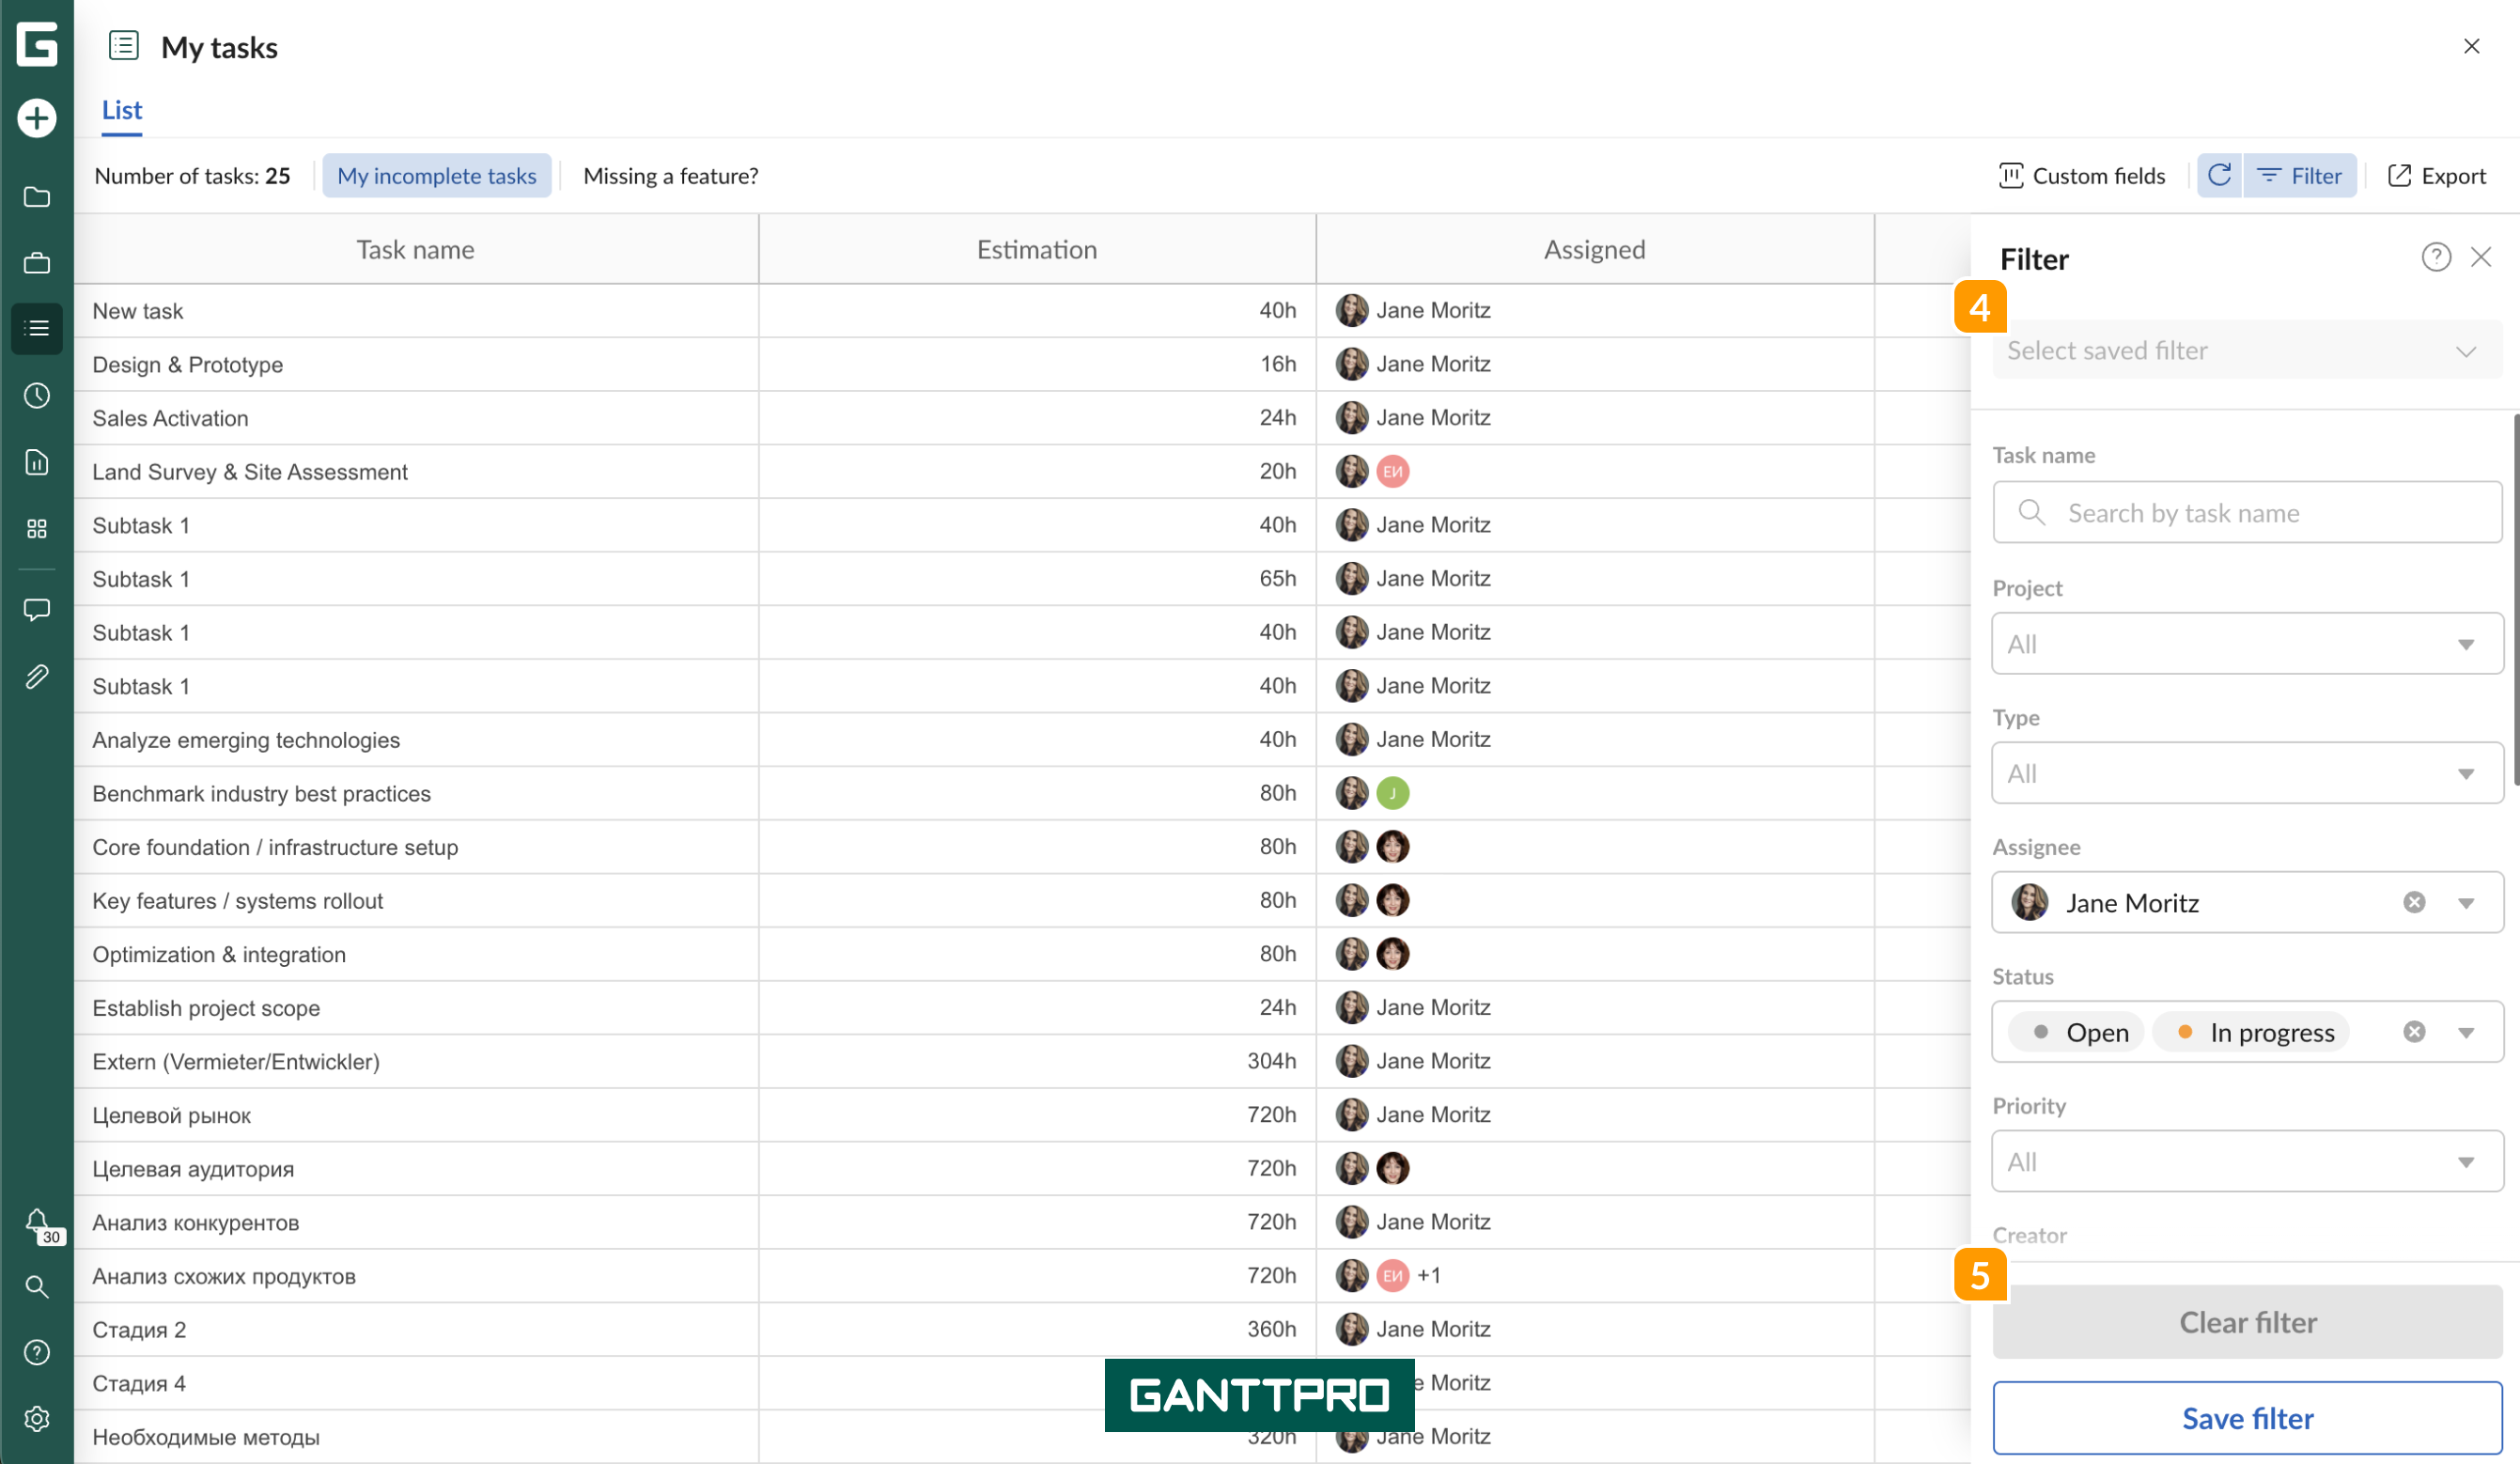Viewport: 2520px width, 1464px height.
Task: Open Custom fields settings
Action: [x=2082, y=176]
